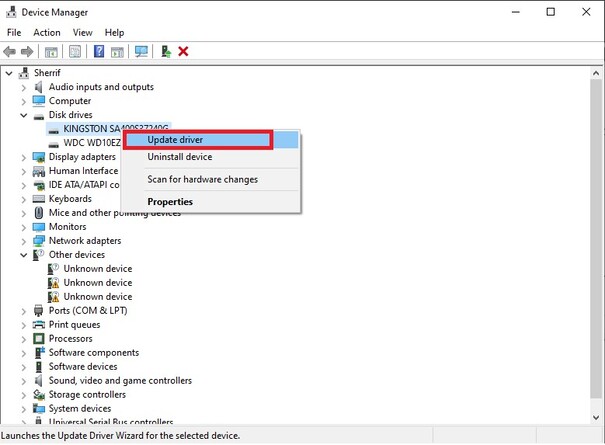Image resolution: width=605 pixels, height=445 pixels.
Task: Click the Sherrif computer root icon
Action: [x=24, y=73]
